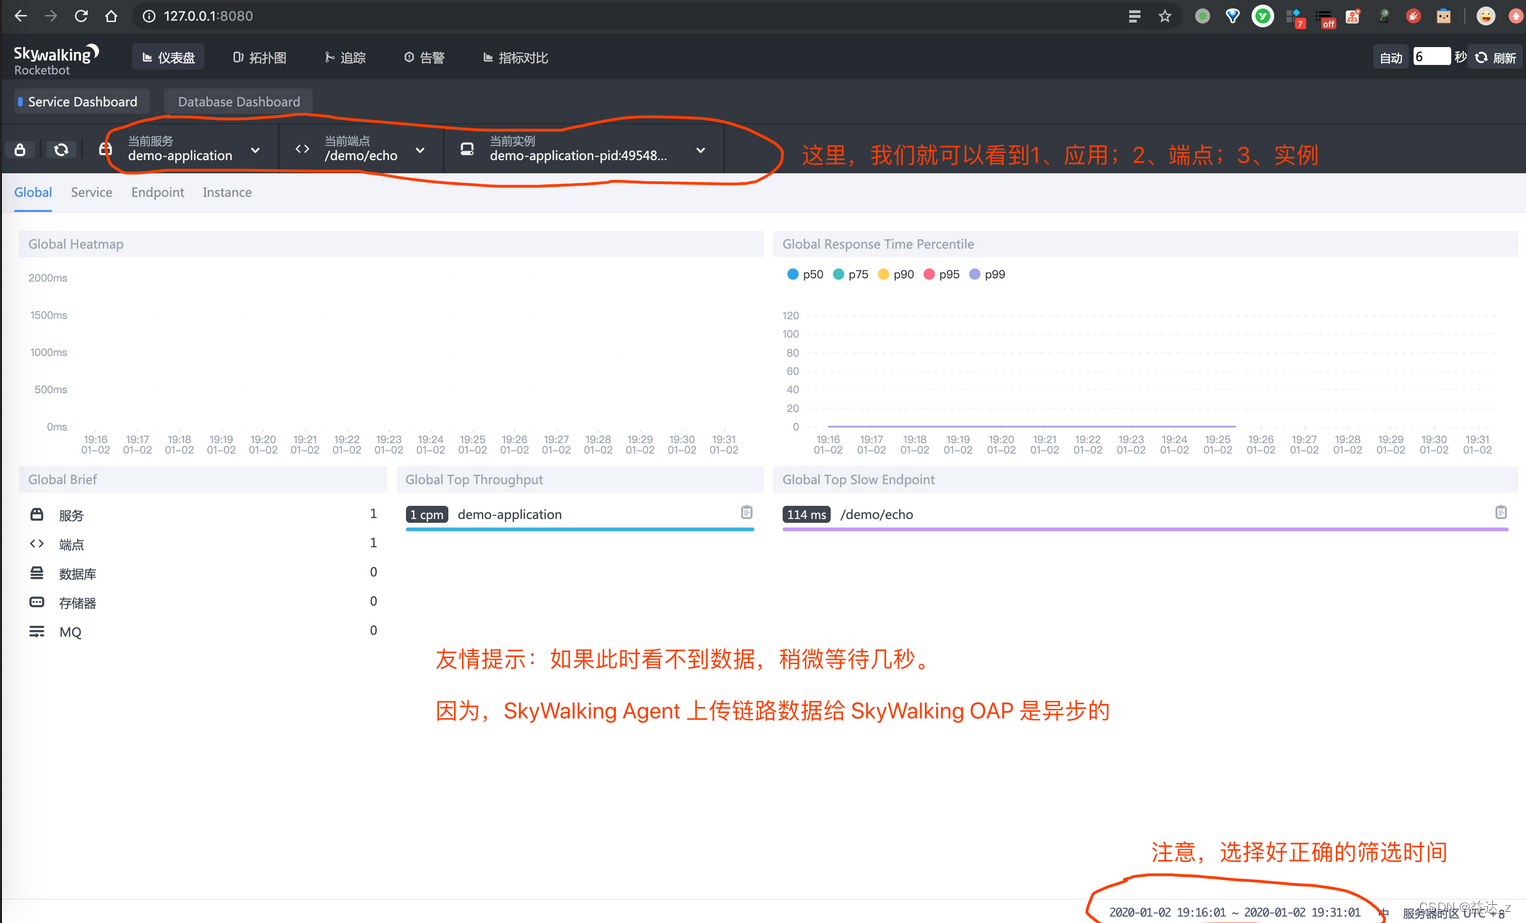Focus the refresh interval seconds input
This screenshot has height=923, width=1526.
click(1431, 57)
